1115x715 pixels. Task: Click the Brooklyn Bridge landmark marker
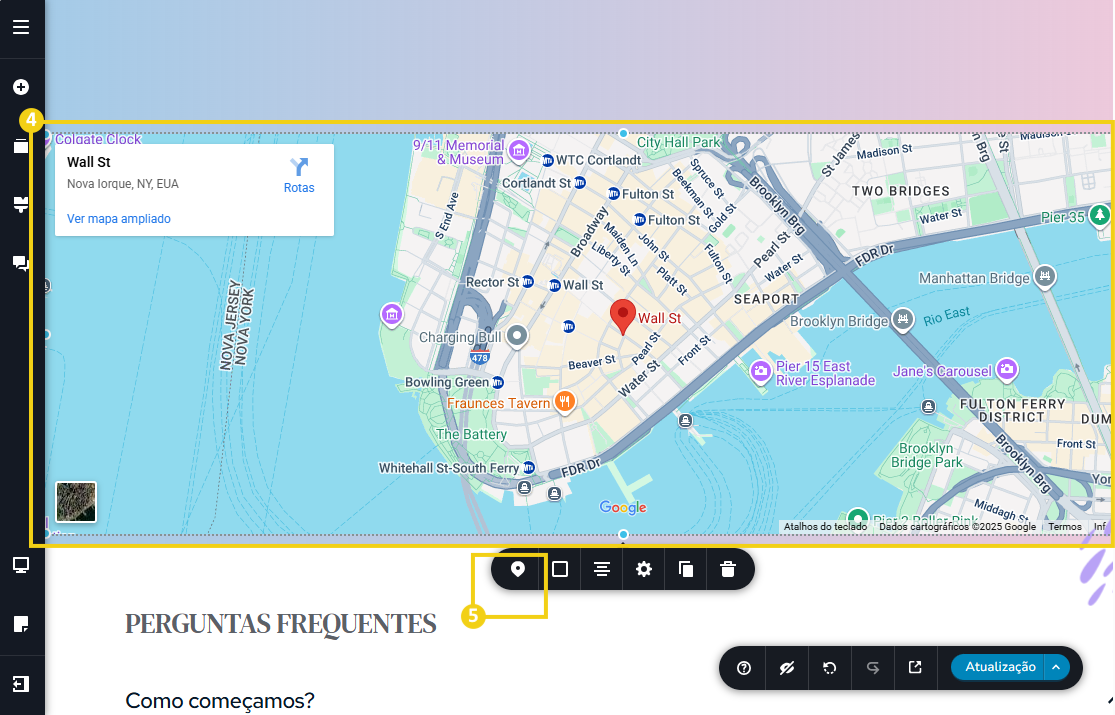tap(902, 319)
